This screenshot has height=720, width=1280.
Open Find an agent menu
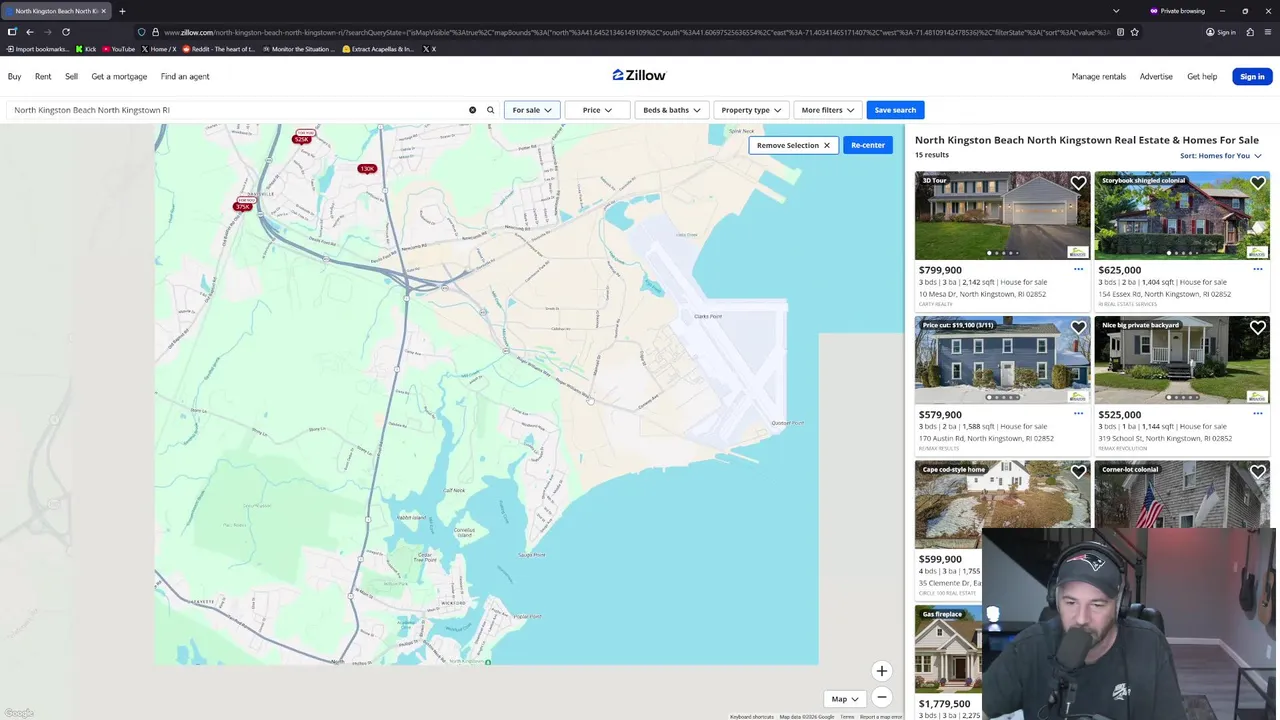point(185,76)
